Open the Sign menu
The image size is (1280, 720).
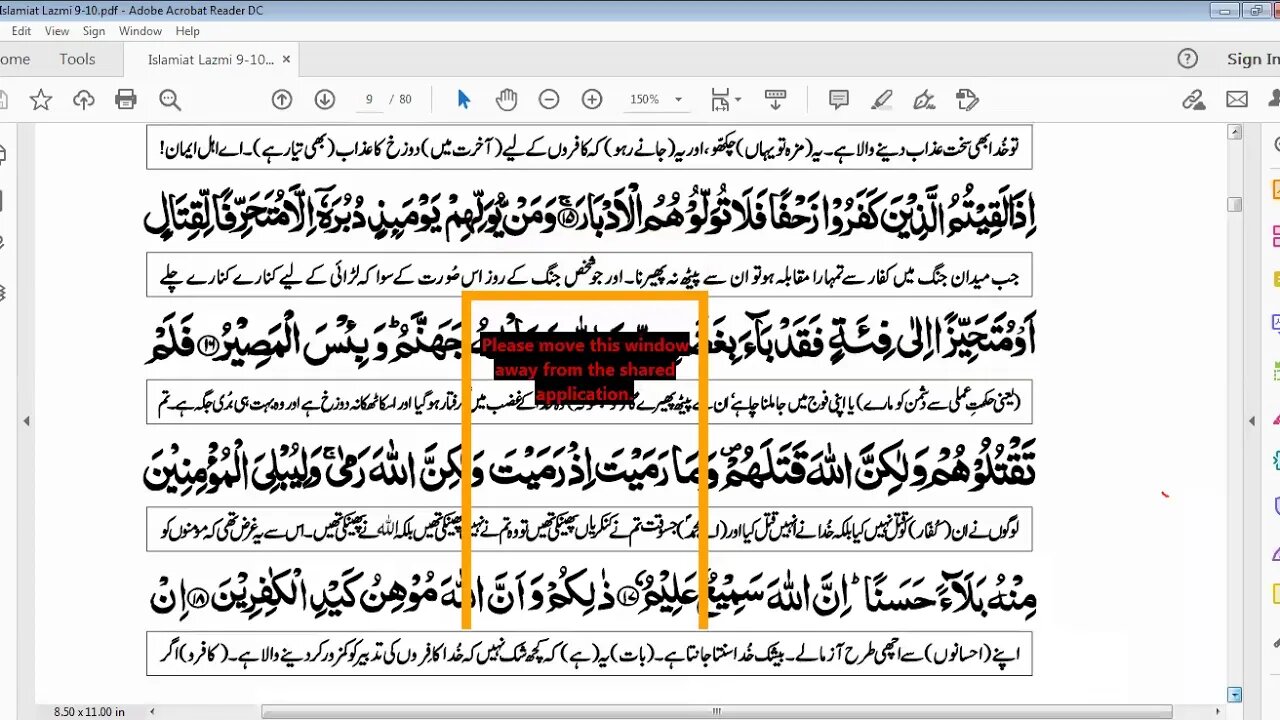click(94, 31)
